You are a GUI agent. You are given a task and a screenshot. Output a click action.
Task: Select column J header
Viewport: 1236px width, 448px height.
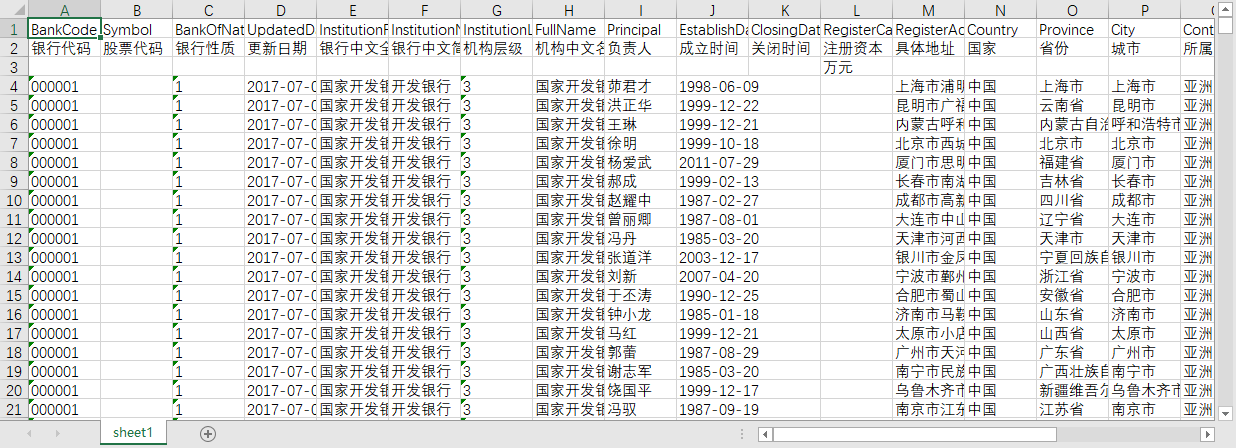pos(713,11)
